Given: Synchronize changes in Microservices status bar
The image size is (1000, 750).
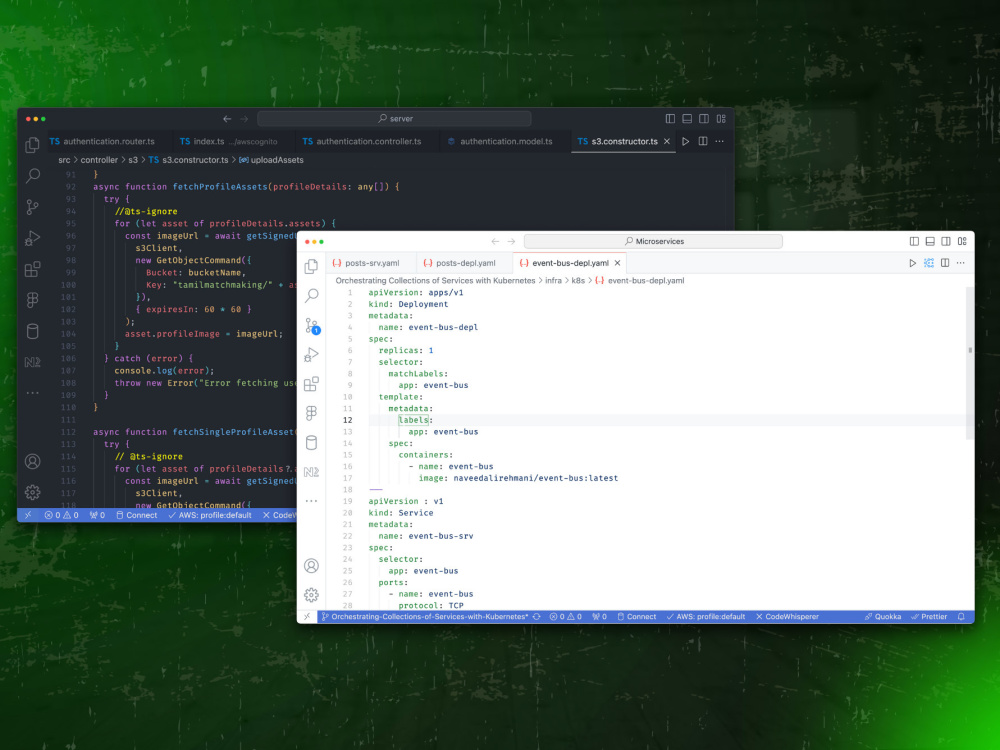Looking at the screenshot, I should click(x=537, y=617).
